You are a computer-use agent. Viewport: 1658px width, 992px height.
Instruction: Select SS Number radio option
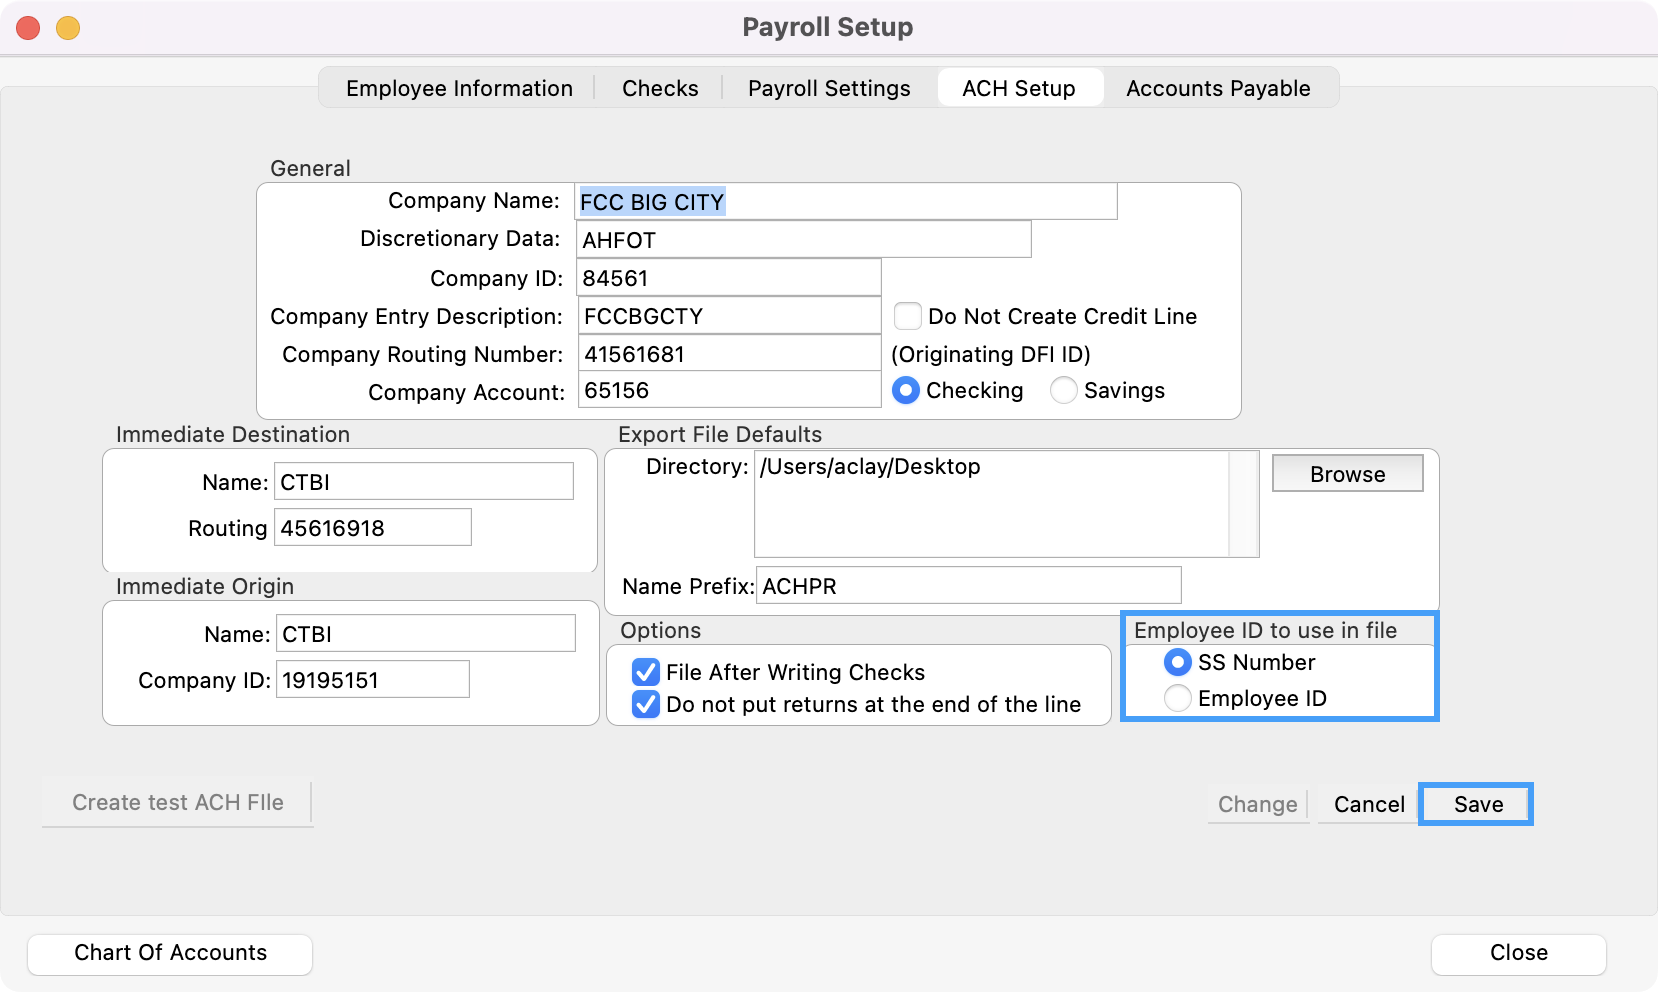point(1178,662)
